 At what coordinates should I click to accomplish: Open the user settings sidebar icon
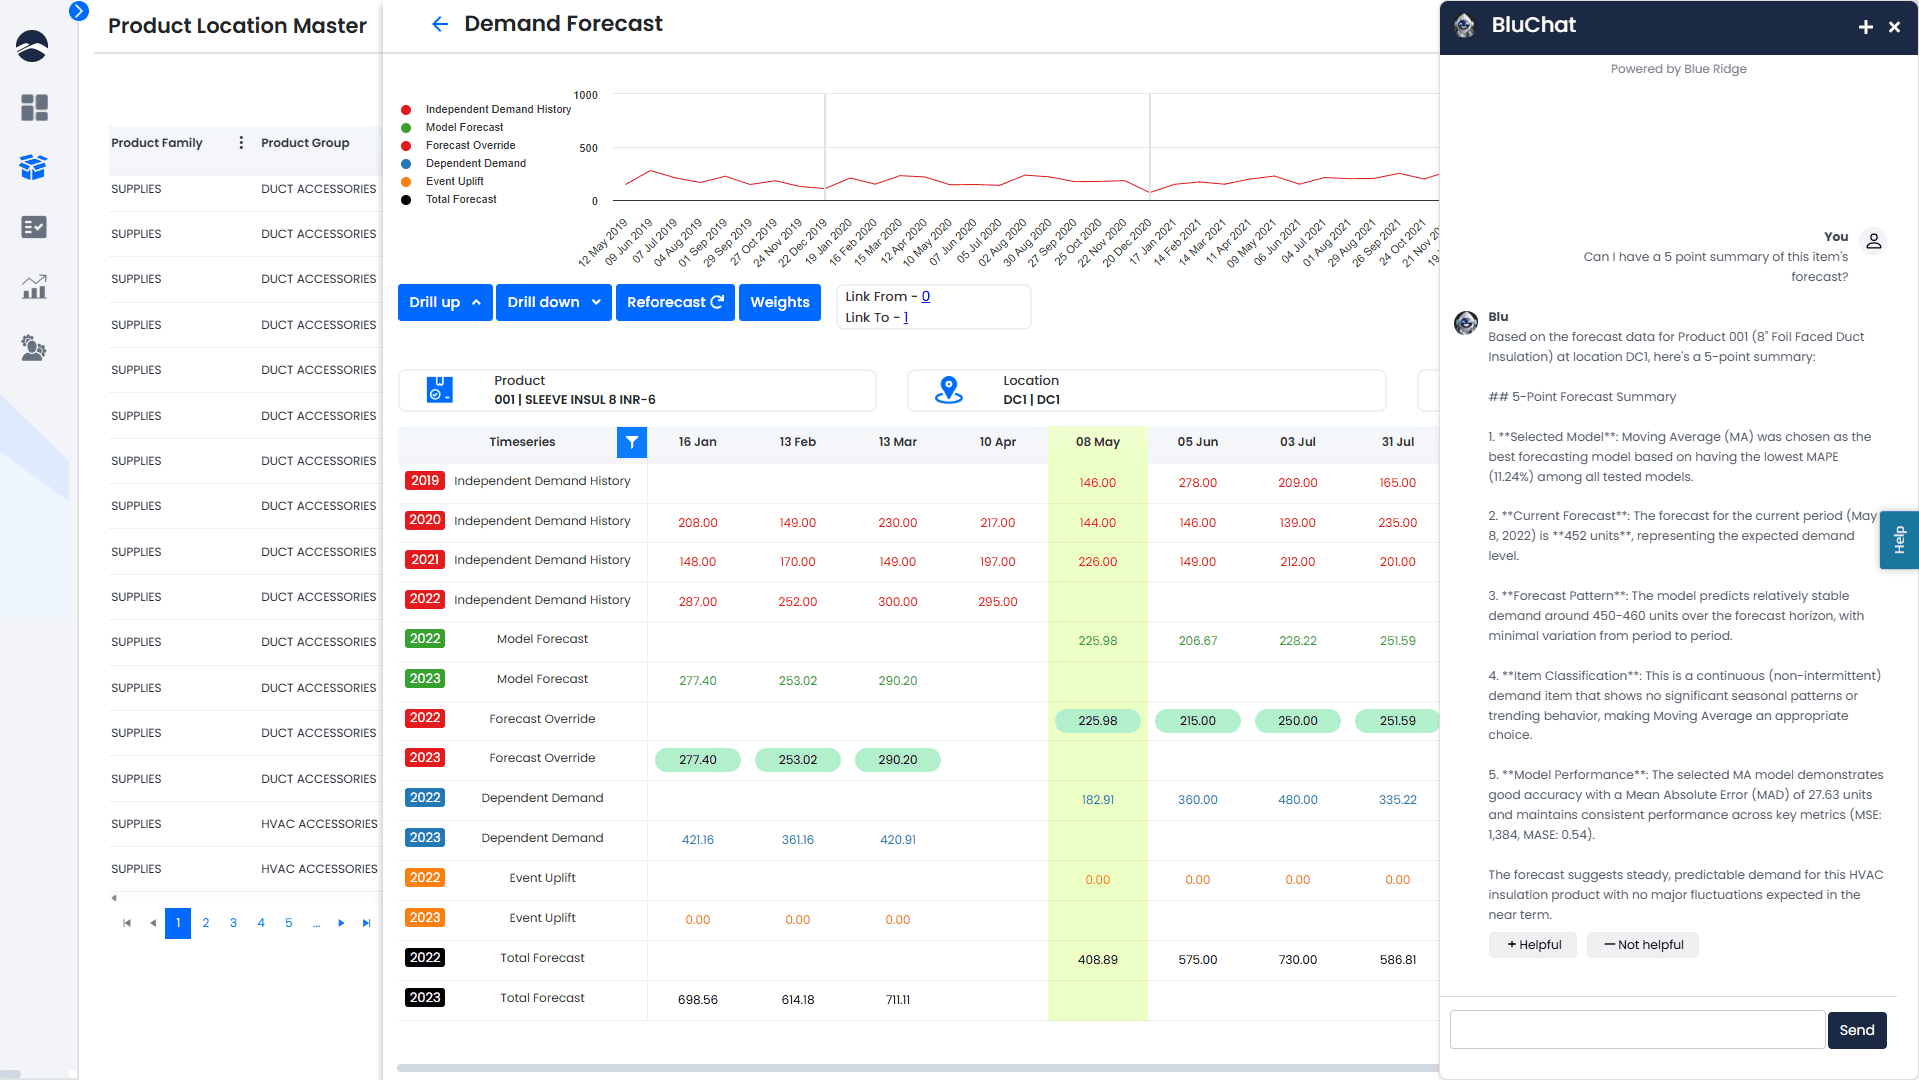(34, 348)
